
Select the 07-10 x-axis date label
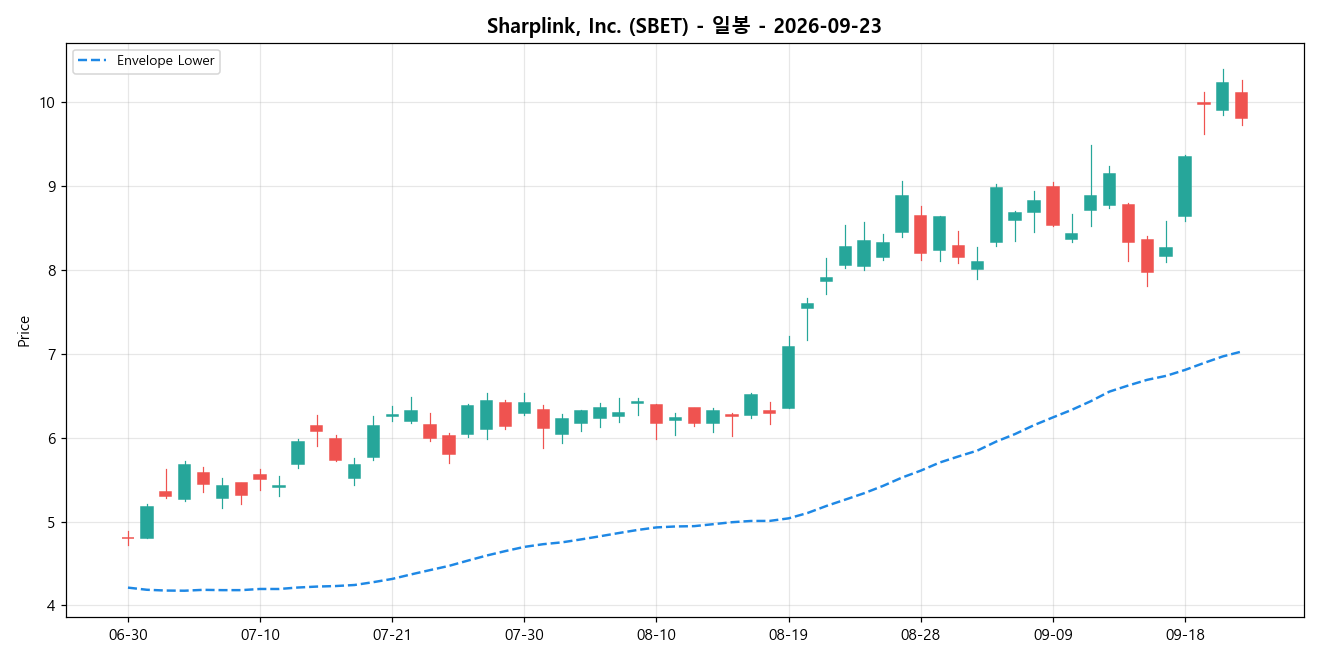pyautogui.click(x=260, y=634)
